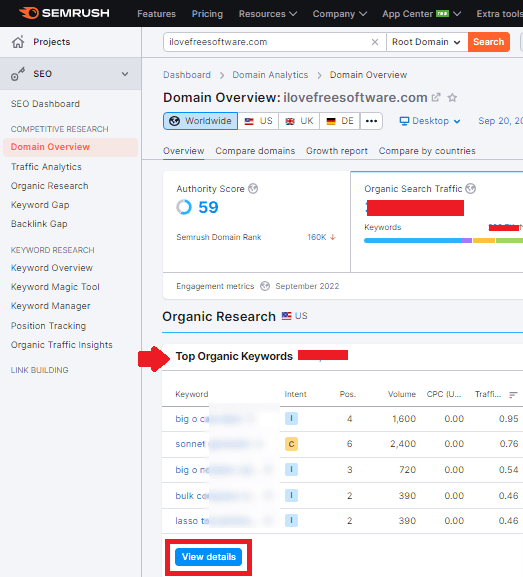
Task: Select the Worldwide database toggle
Action: [x=201, y=121]
